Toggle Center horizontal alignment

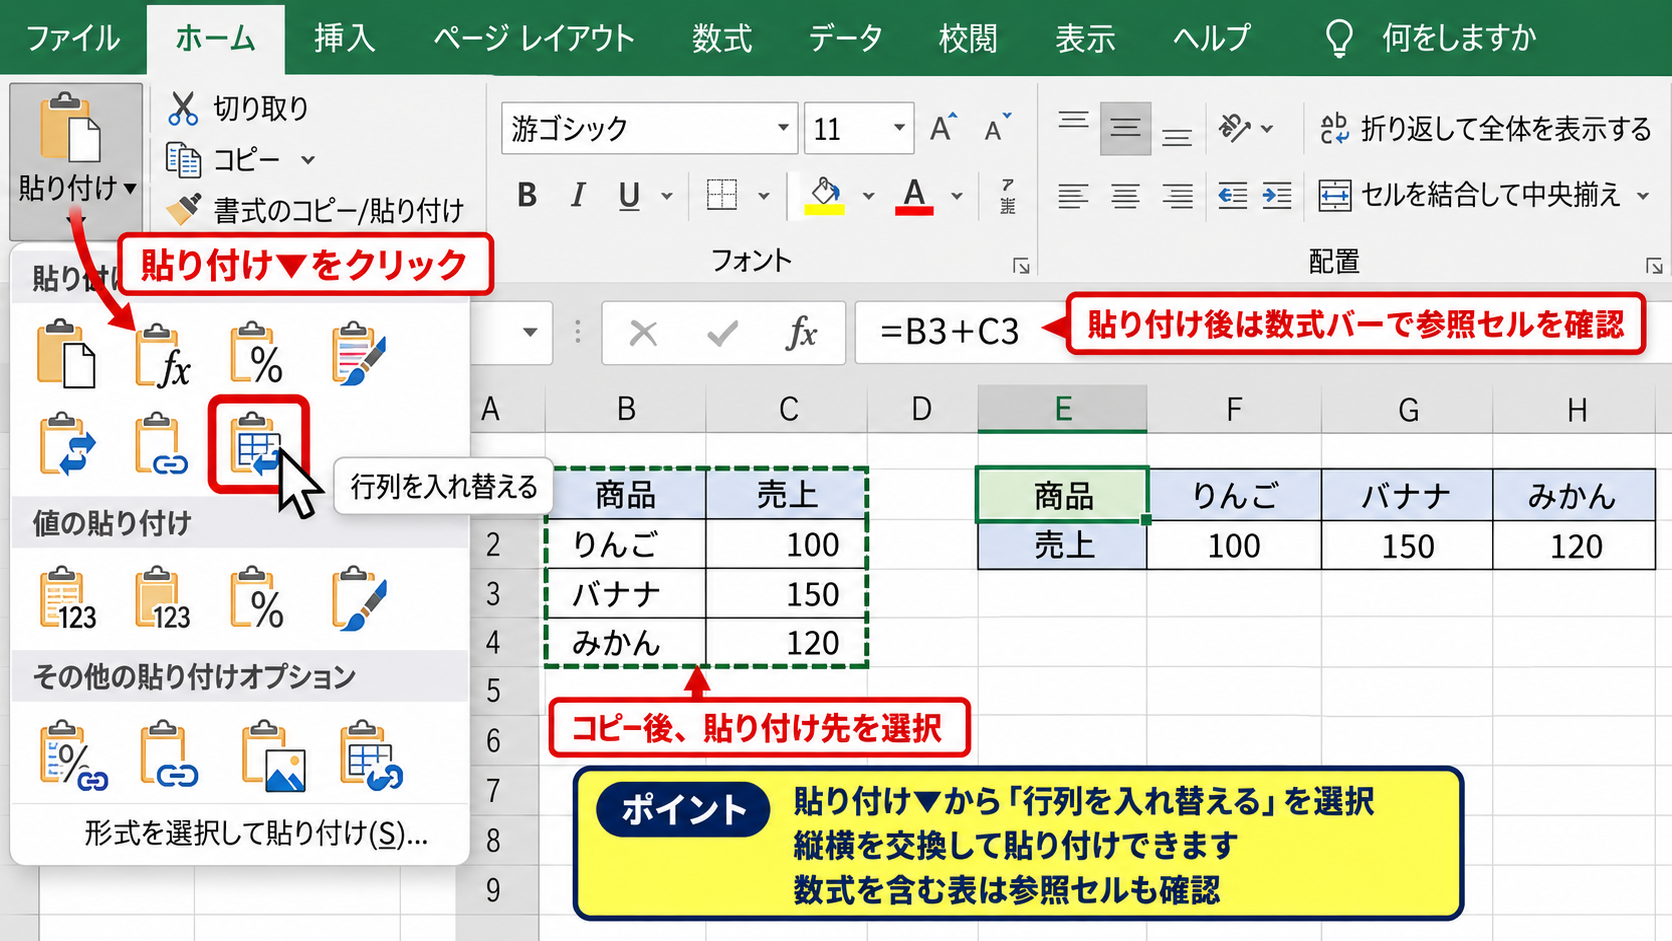click(x=1125, y=195)
